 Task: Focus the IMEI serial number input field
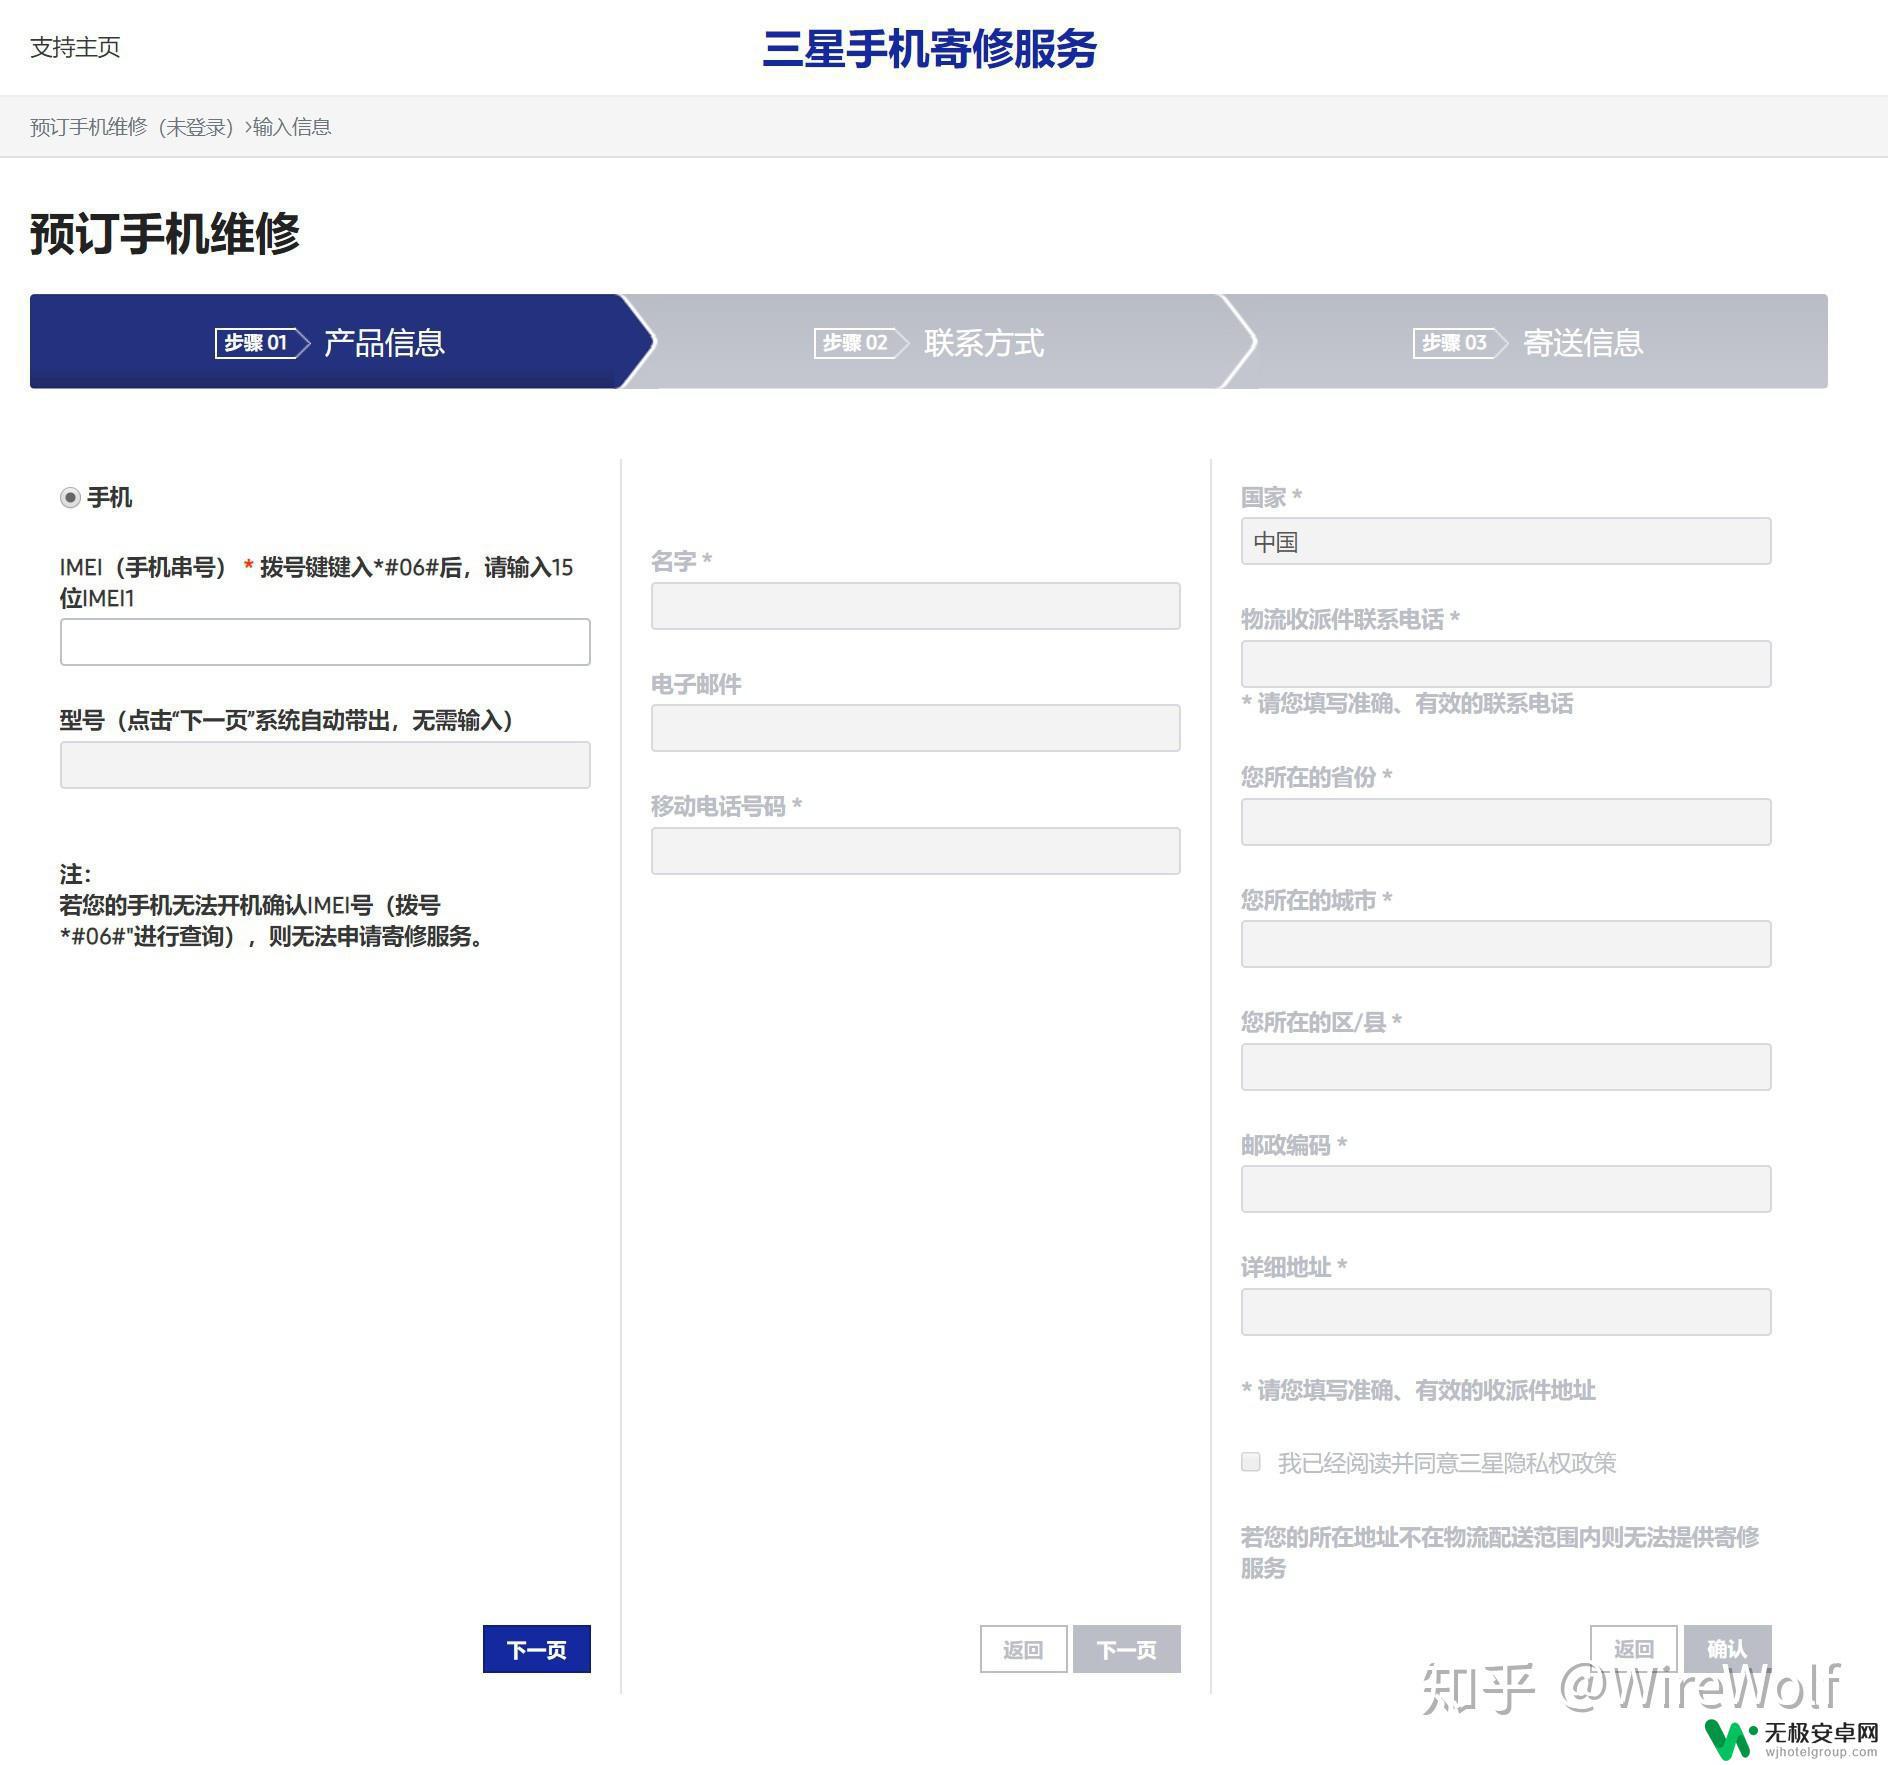325,642
